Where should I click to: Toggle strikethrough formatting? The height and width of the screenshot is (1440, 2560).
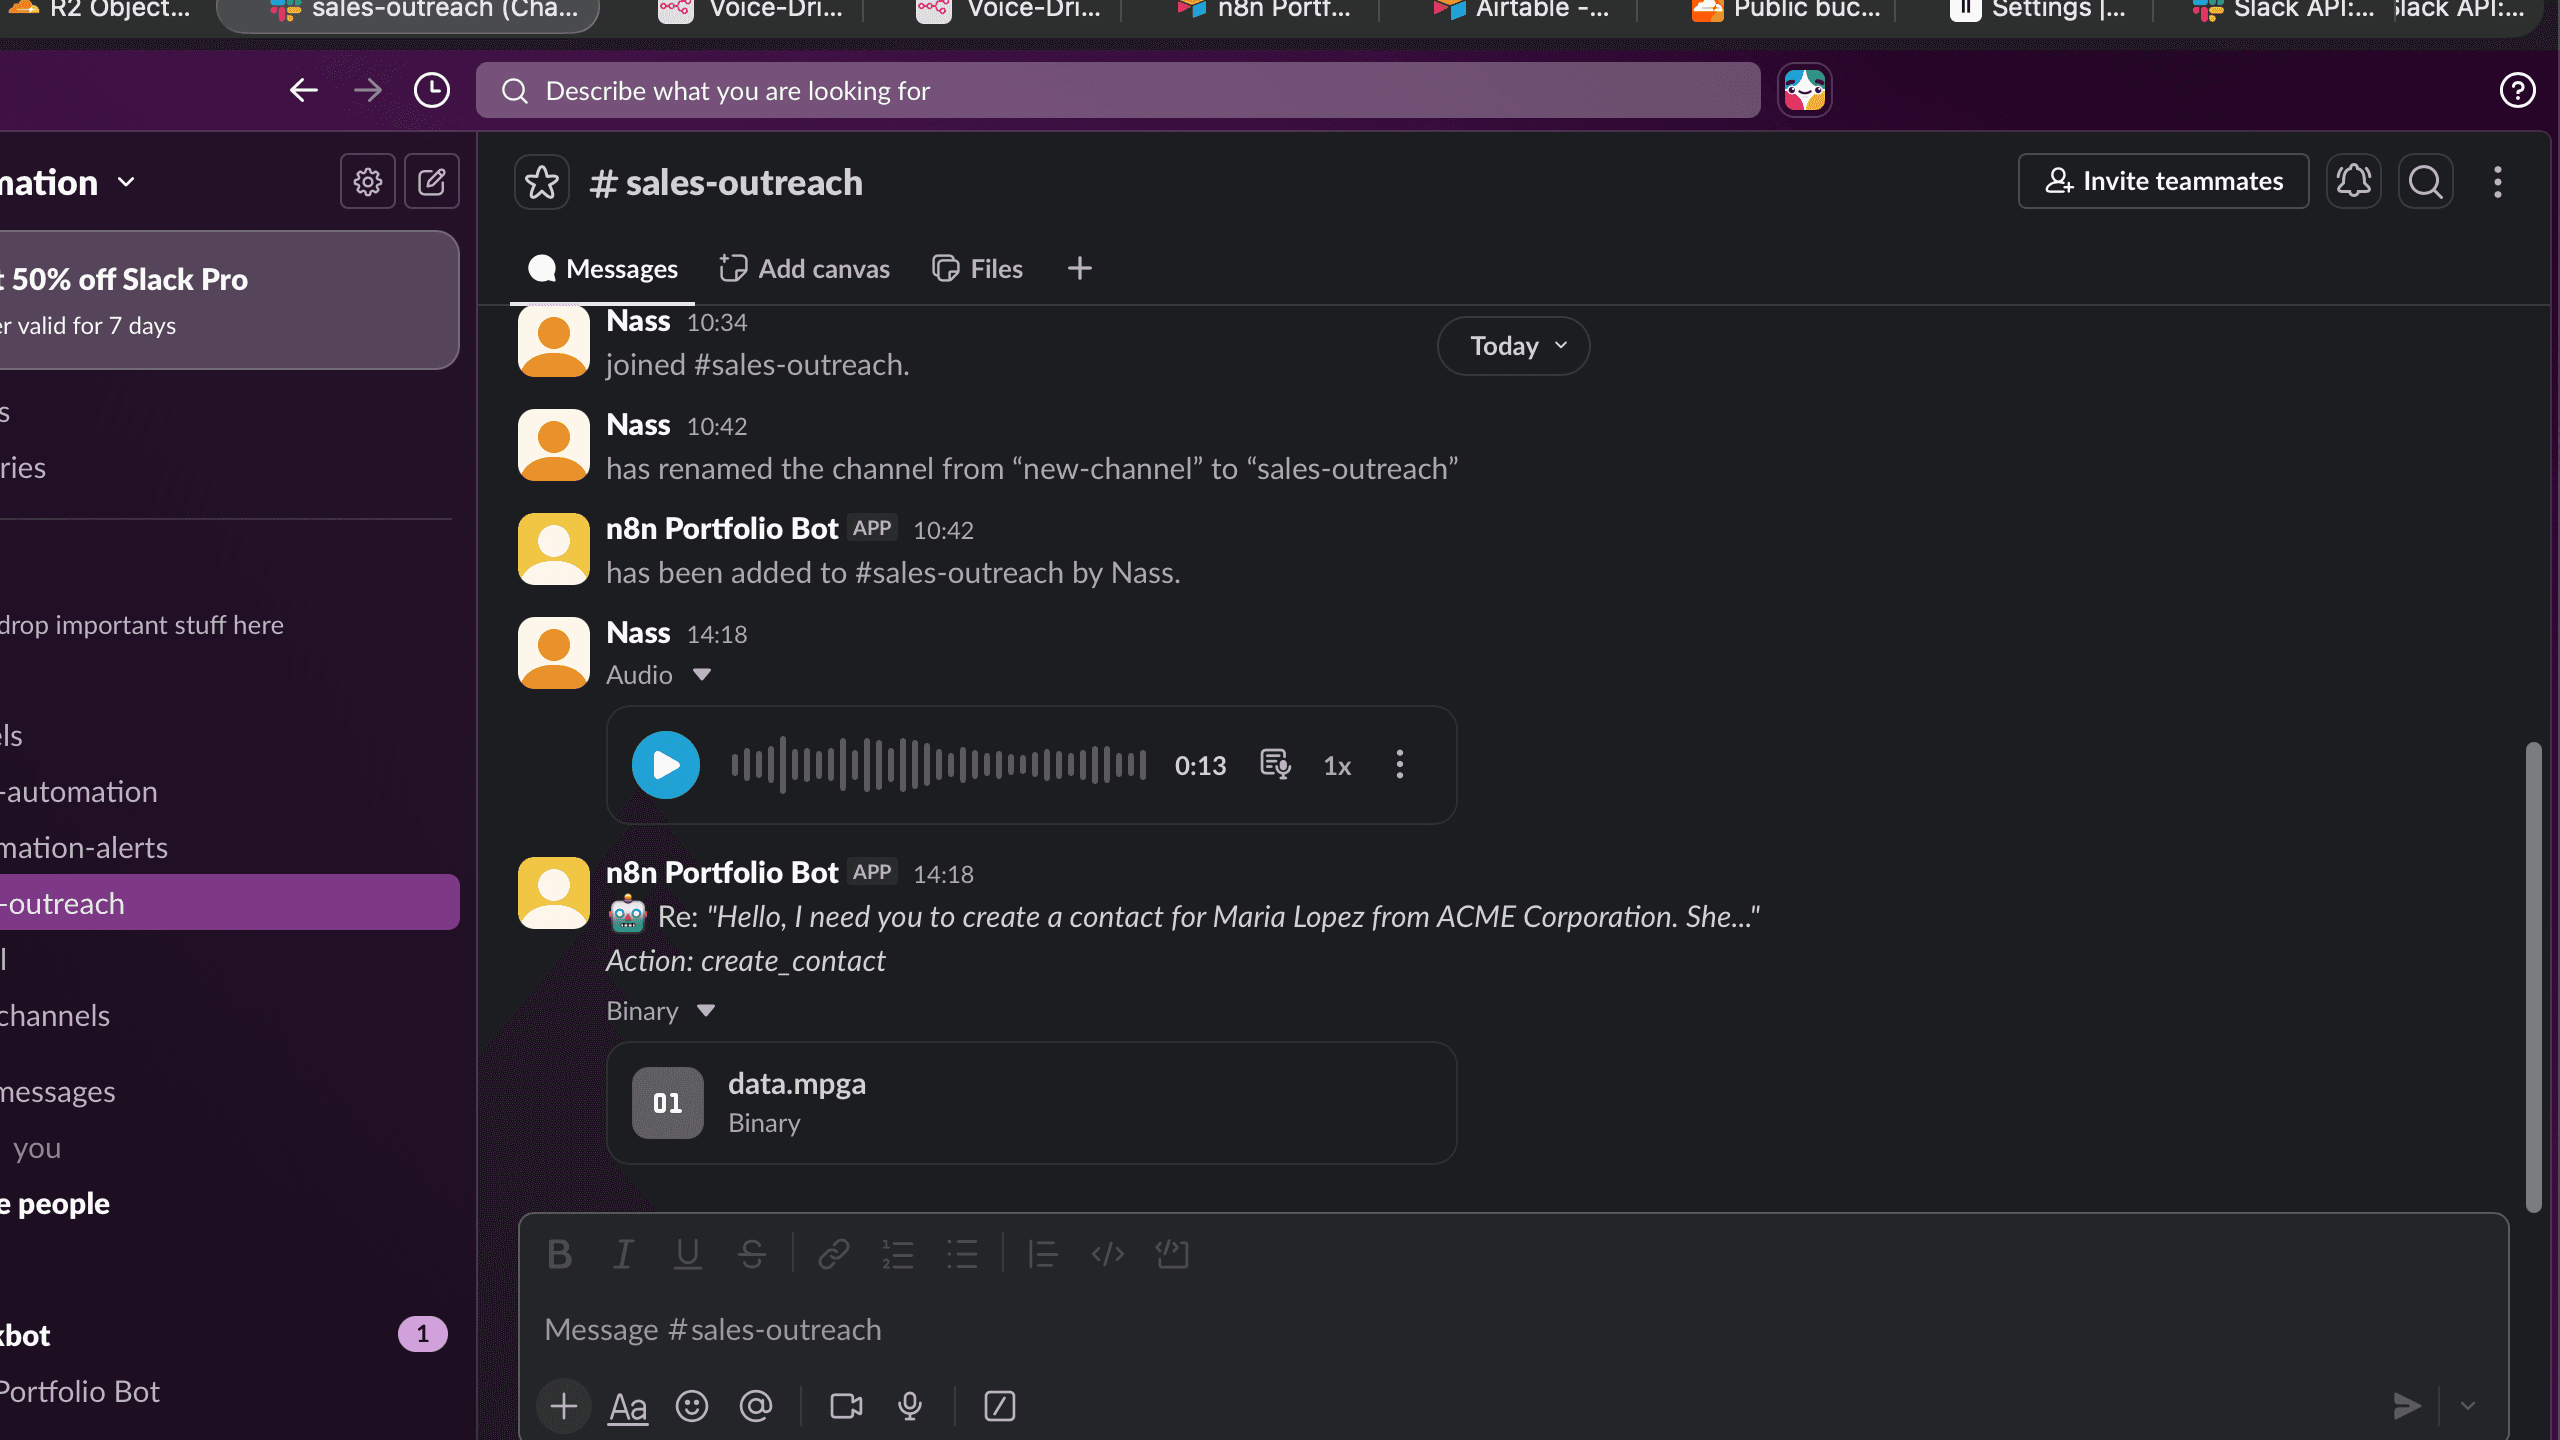click(x=752, y=1254)
